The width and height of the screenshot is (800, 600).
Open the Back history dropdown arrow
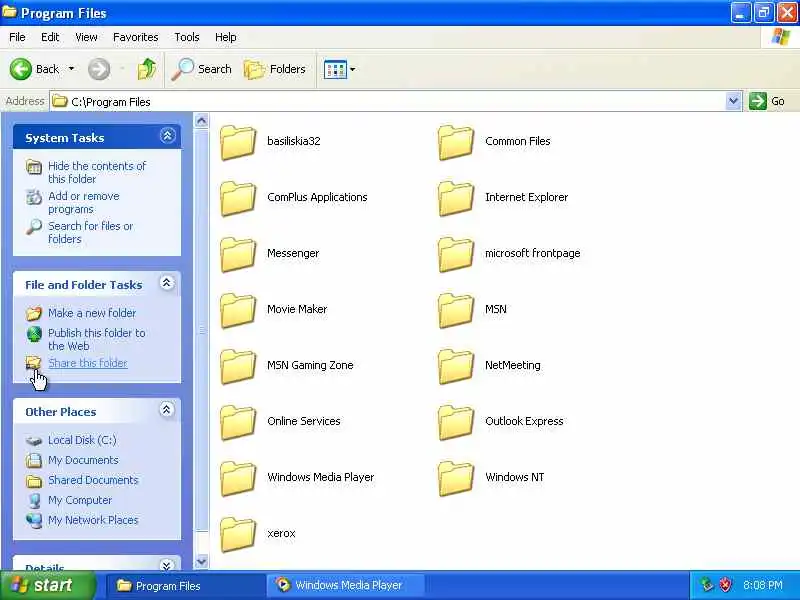pyautogui.click(x=71, y=68)
